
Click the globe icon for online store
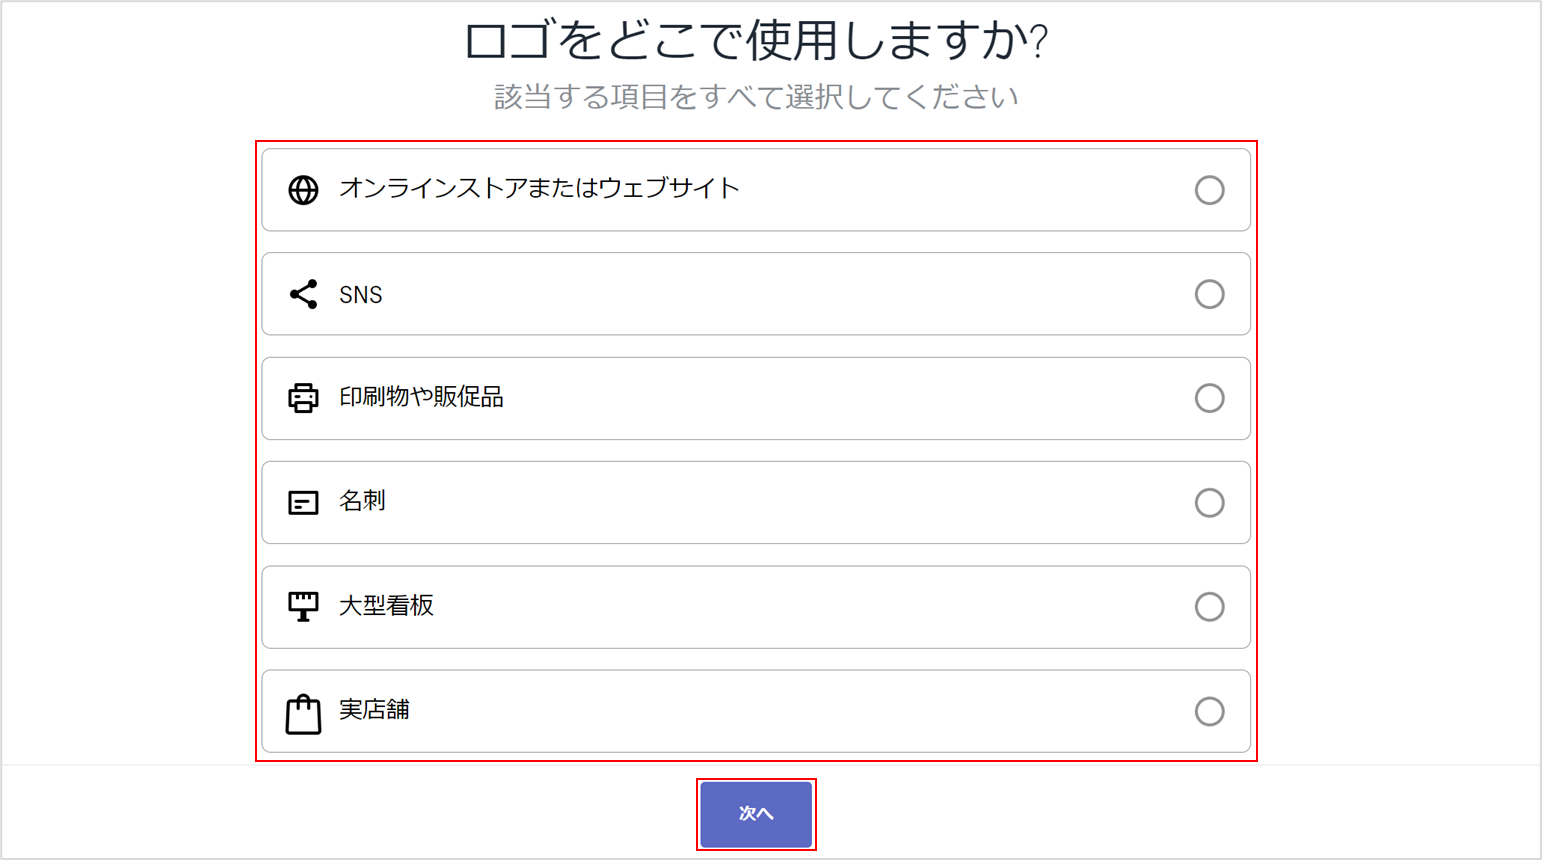(303, 190)
